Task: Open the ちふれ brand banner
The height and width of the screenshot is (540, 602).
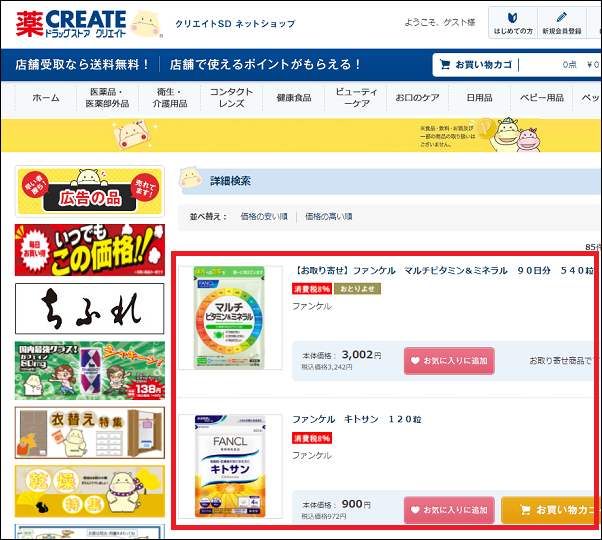Action: (89, 309)
